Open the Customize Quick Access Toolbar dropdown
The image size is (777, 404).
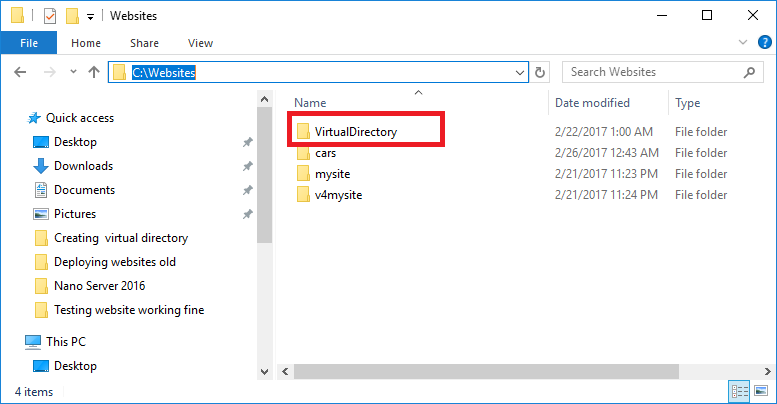[x=91, y=17]
